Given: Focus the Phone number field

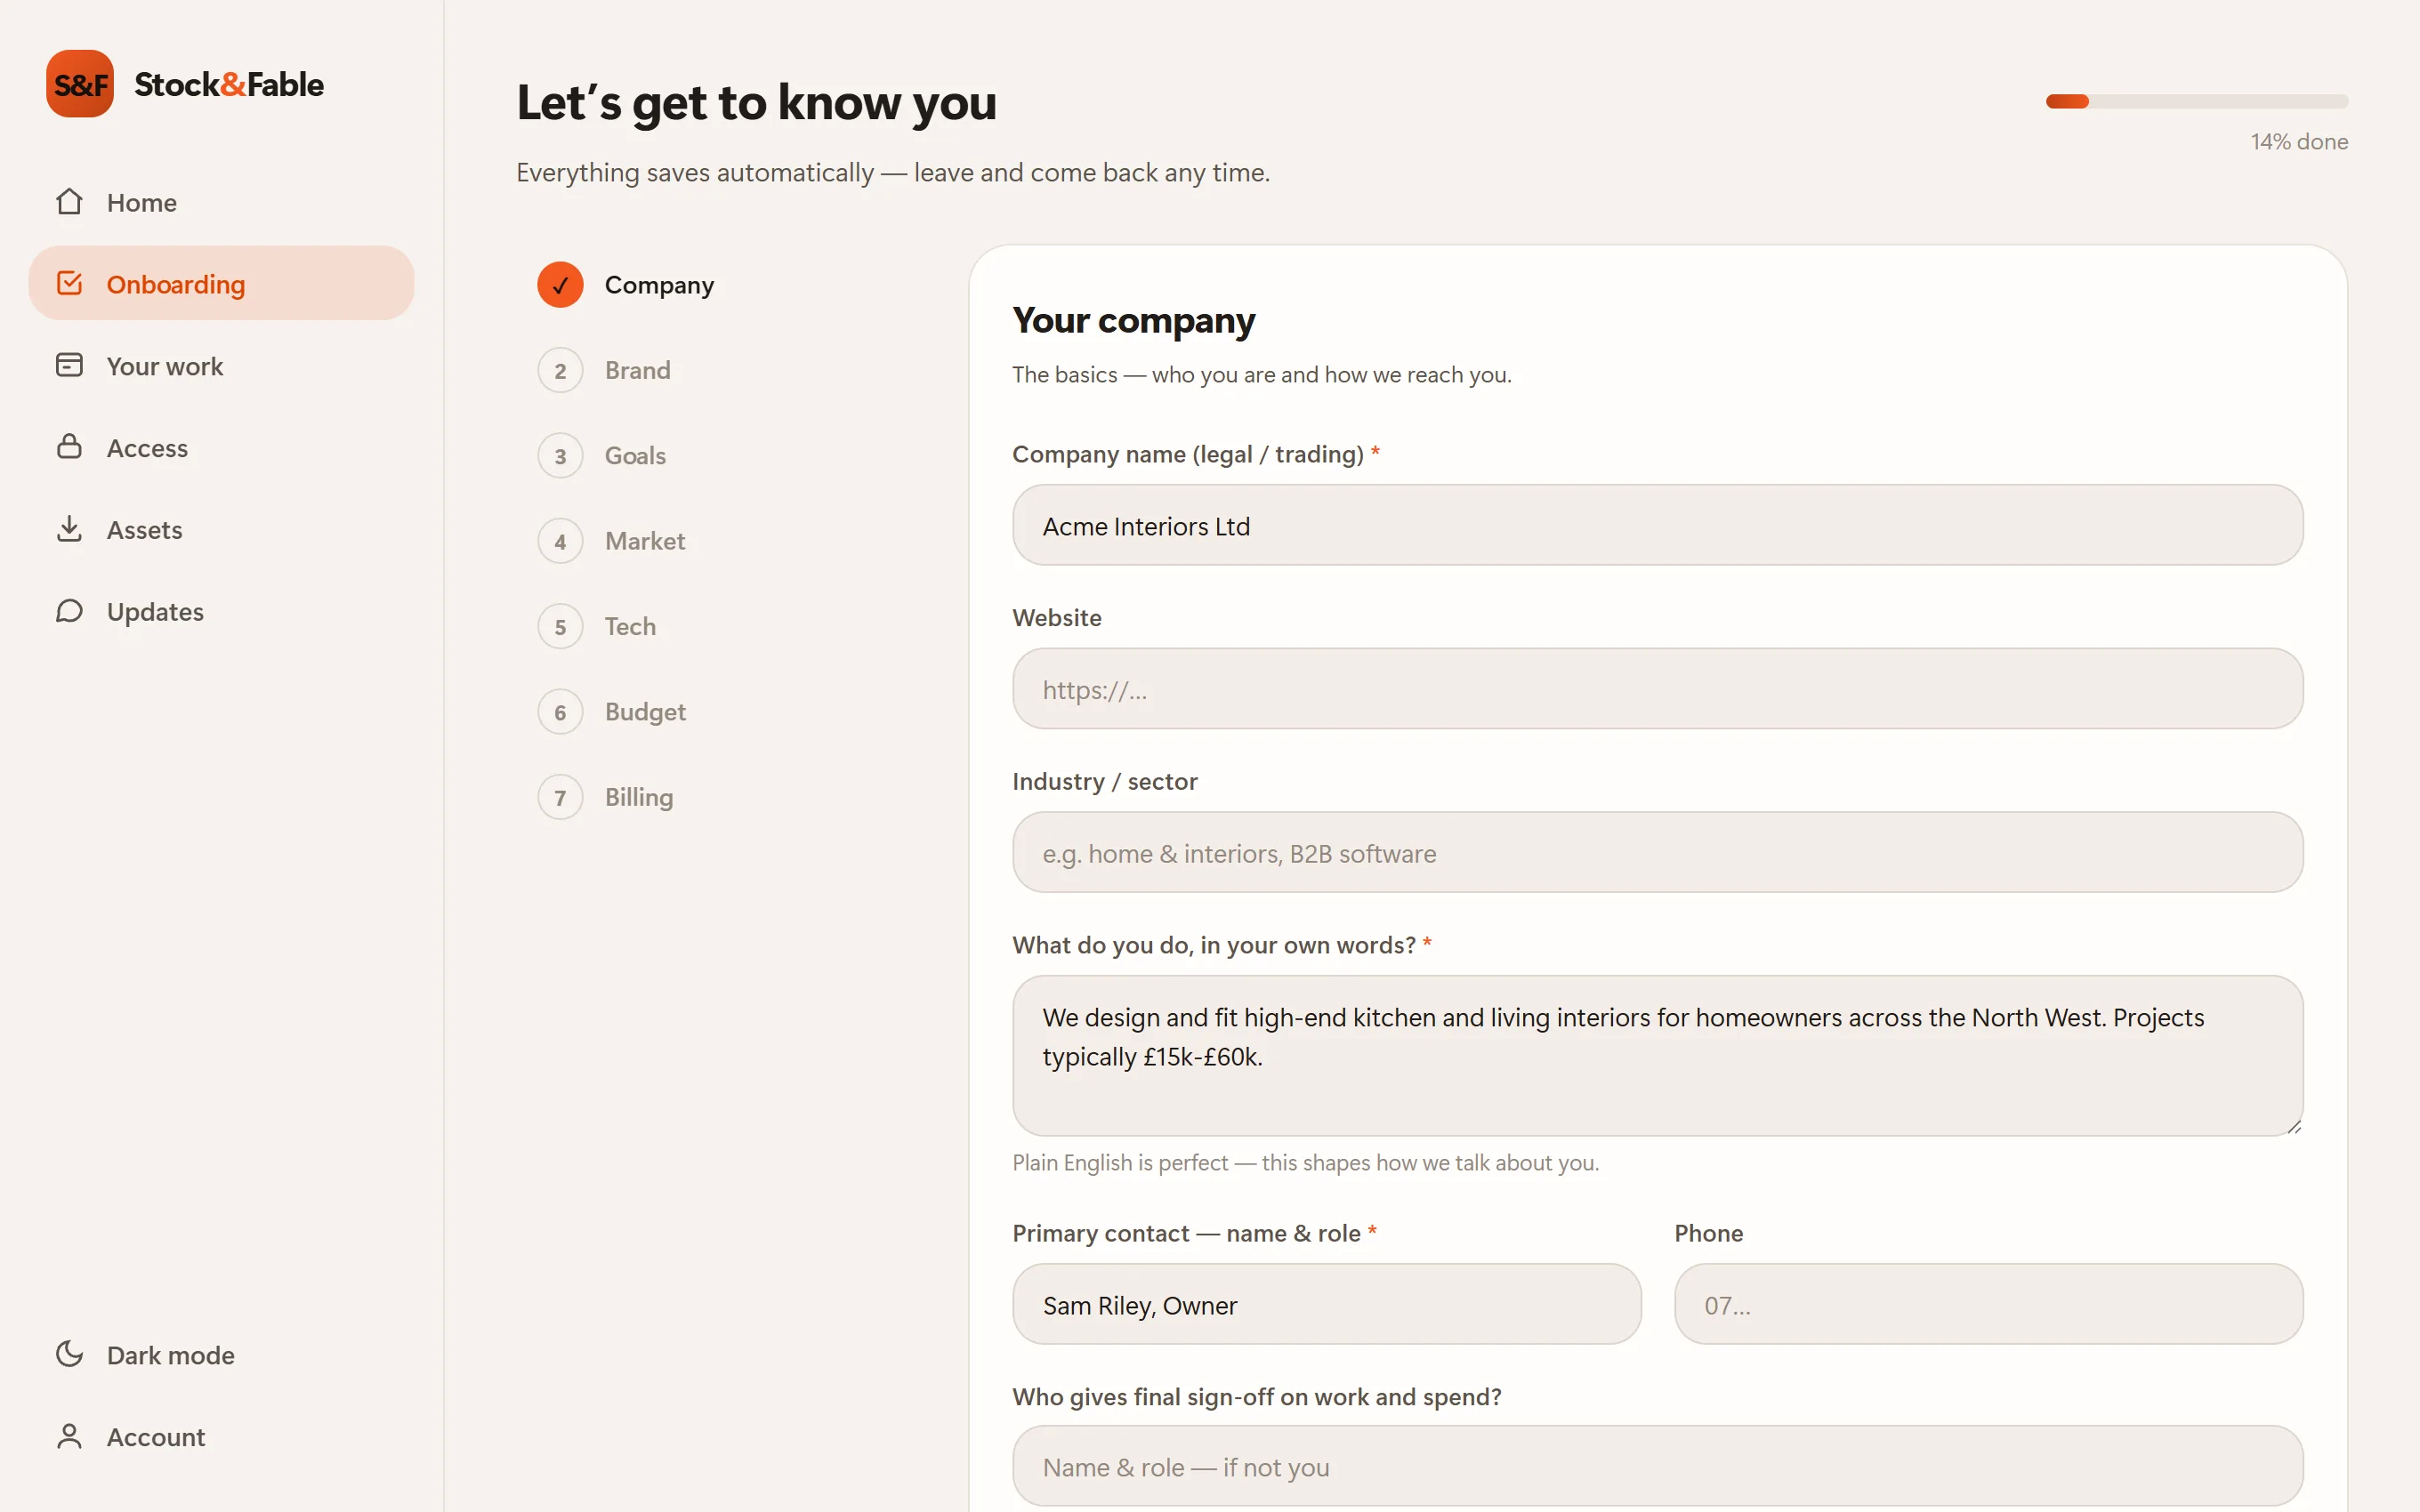Looking at the screenshot, I should click(x=1988, y=1305).
